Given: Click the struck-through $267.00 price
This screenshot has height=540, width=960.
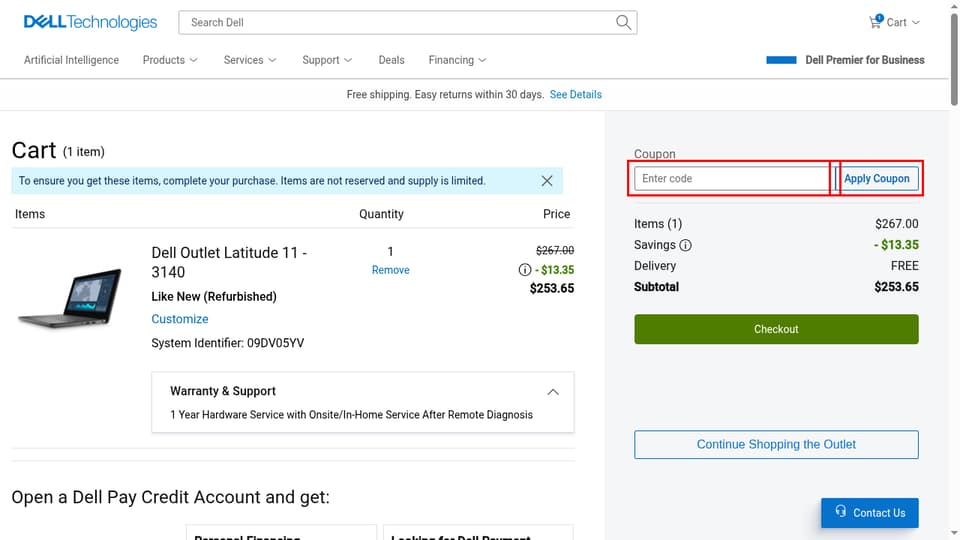Looking at the screenshot, I should pos(555,250).
